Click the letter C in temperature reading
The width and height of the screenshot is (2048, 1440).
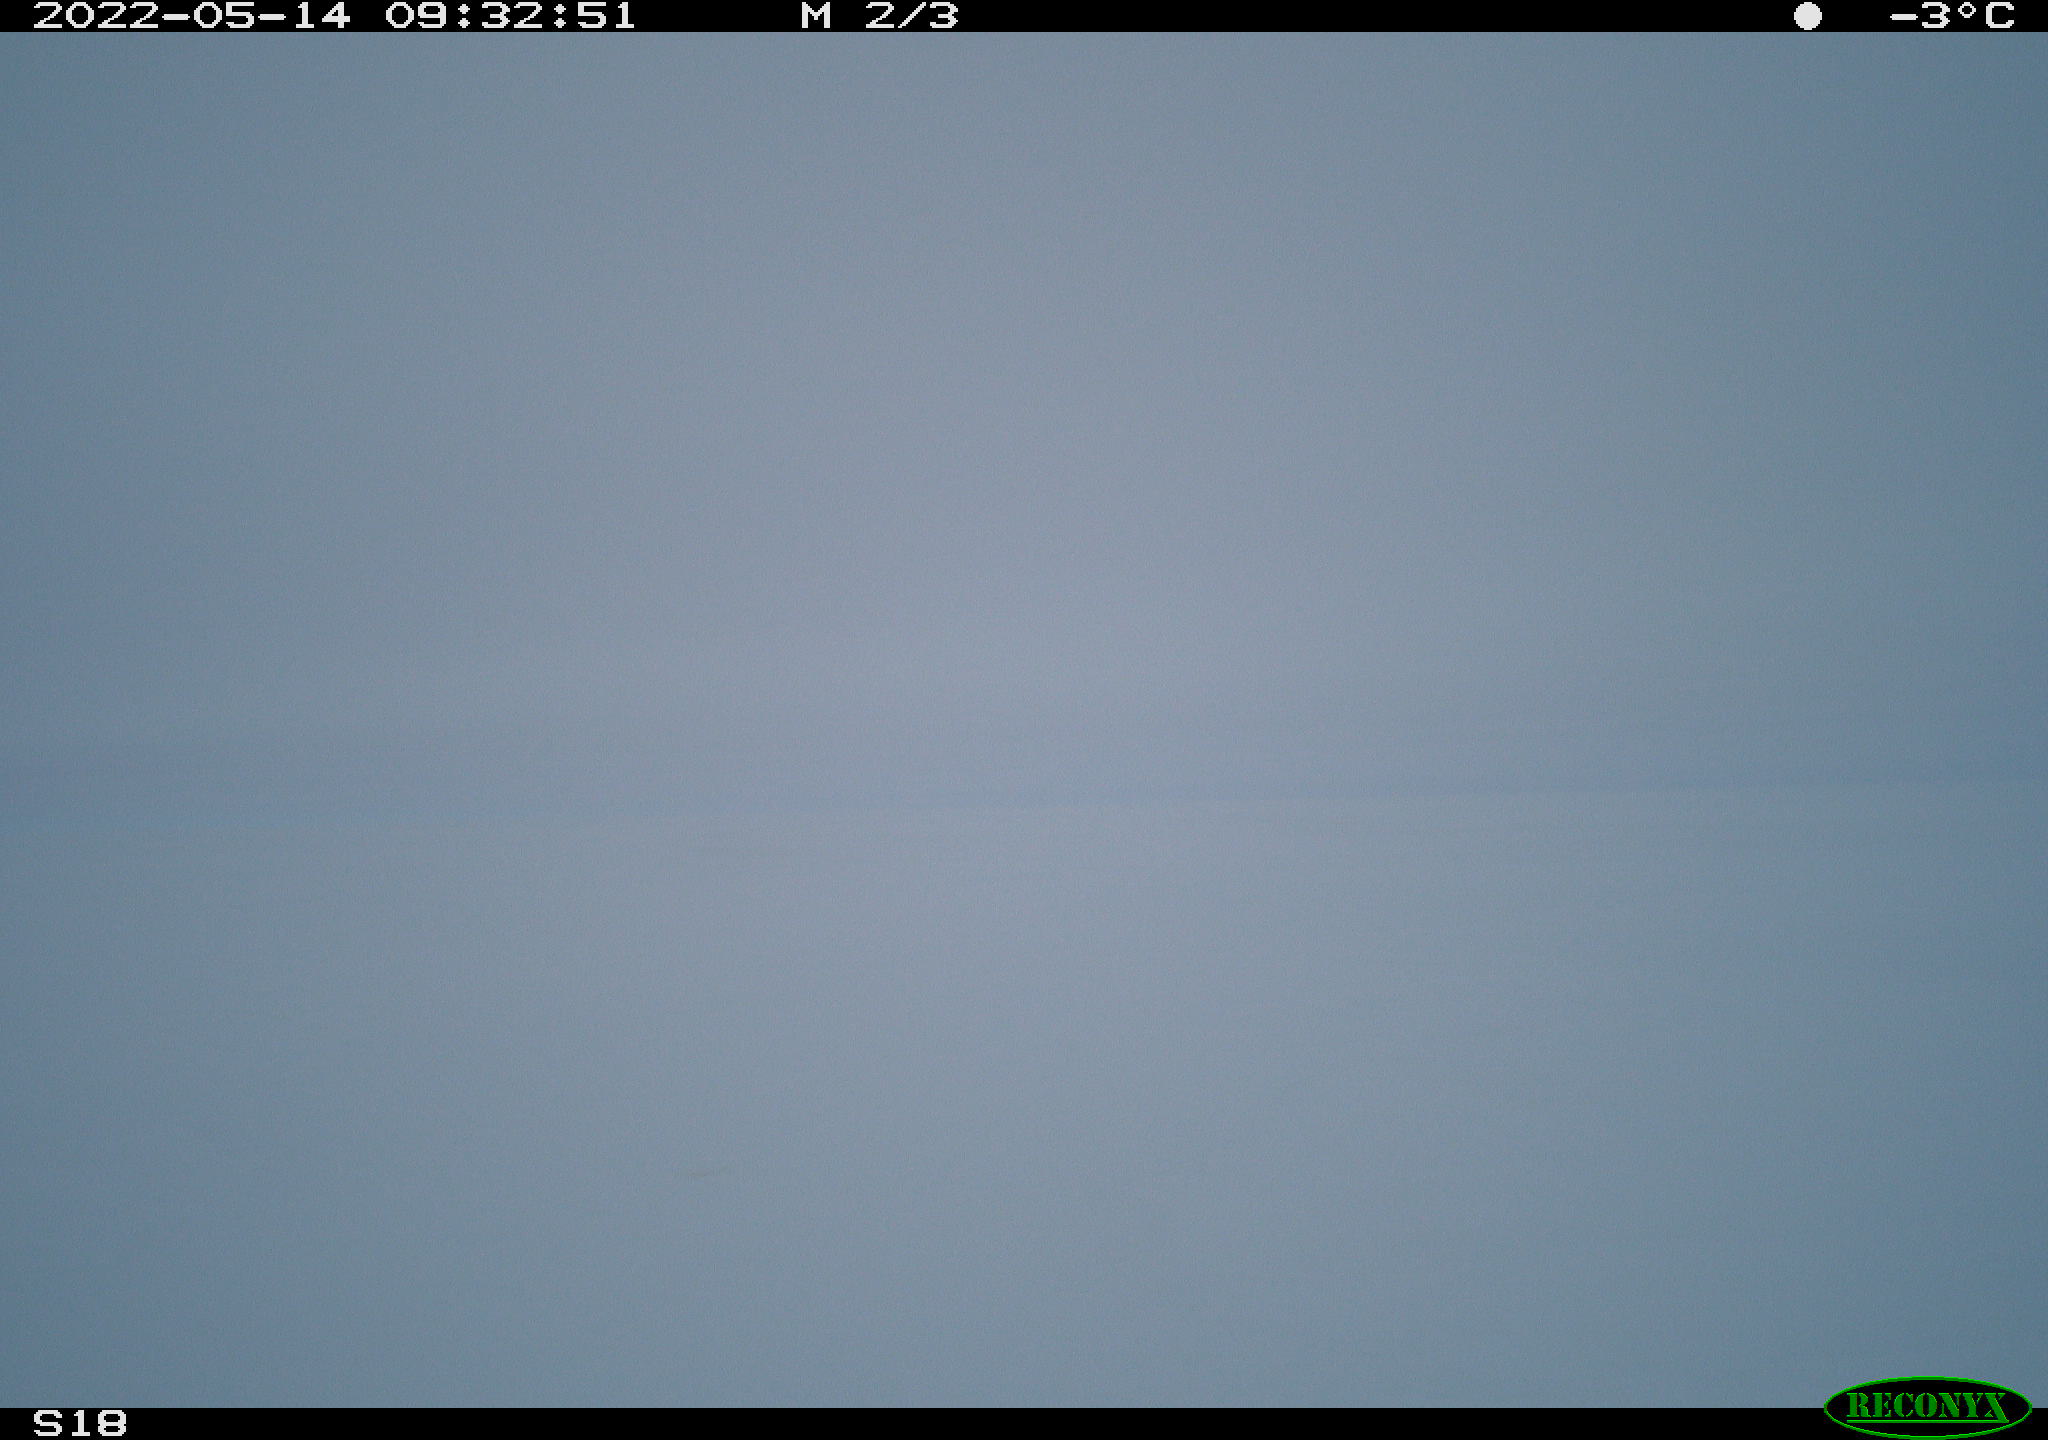[2000, 16]
